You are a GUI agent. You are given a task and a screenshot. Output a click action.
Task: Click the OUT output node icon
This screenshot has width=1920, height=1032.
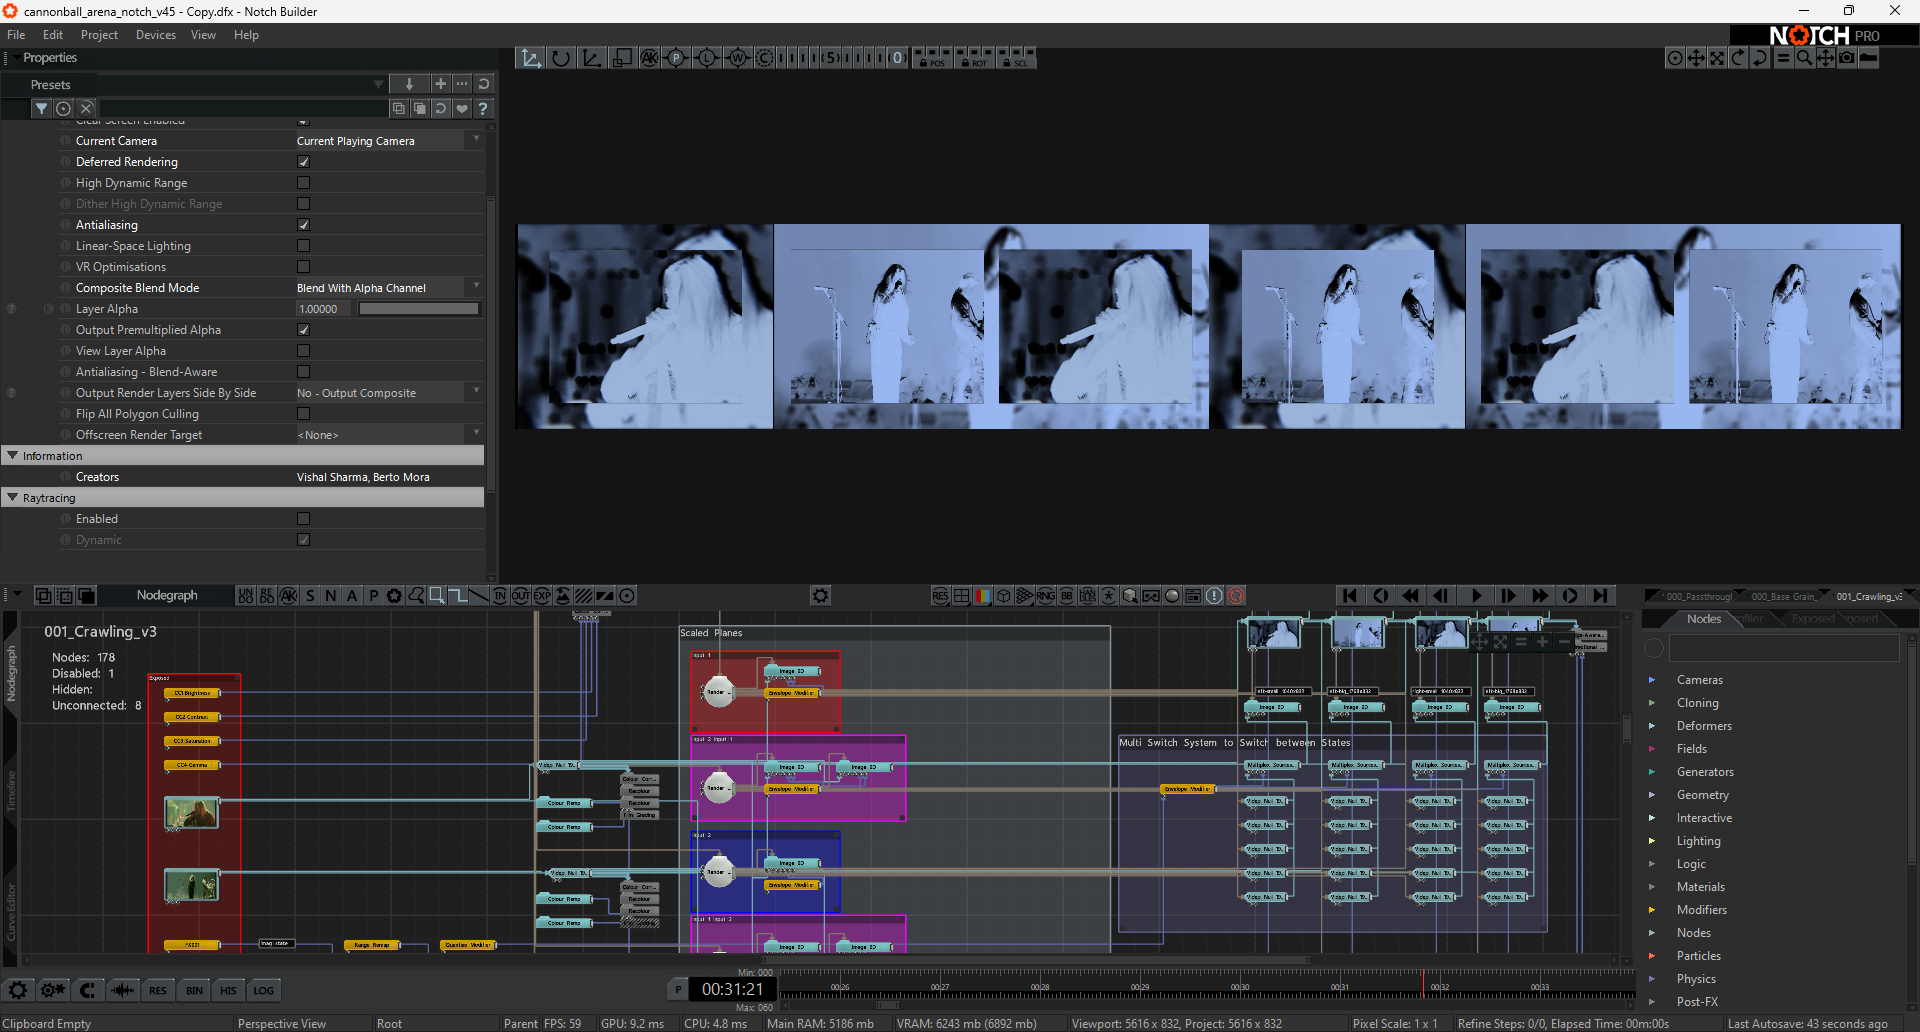coord(521,595)
